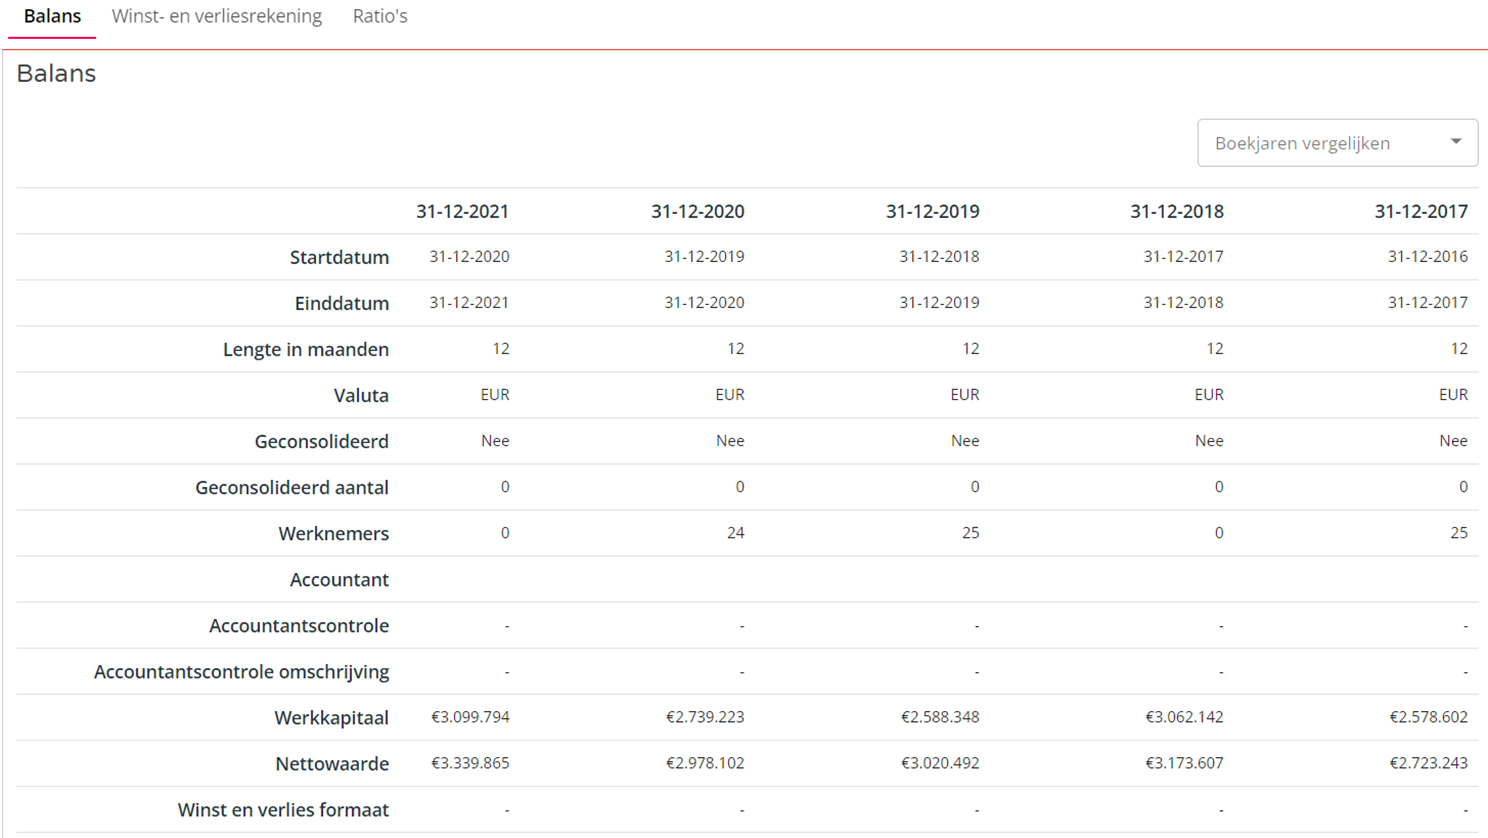Click the Winst en verlies formaat label
The width and height of the screenshot is (1488, 838).
[283, 810]
